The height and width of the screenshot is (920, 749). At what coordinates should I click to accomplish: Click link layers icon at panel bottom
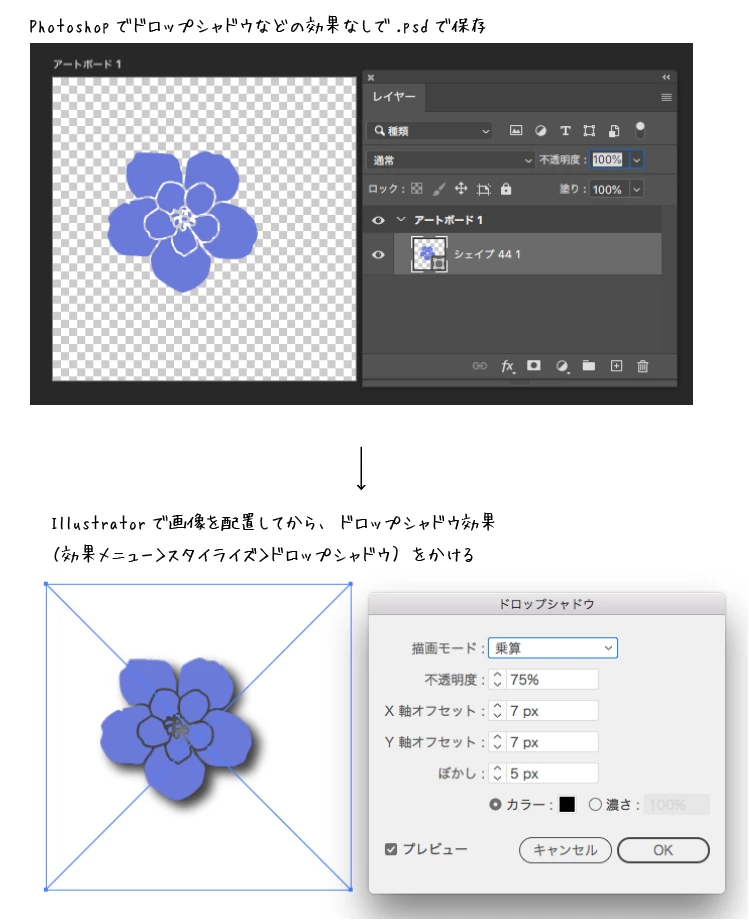[479, 366]
